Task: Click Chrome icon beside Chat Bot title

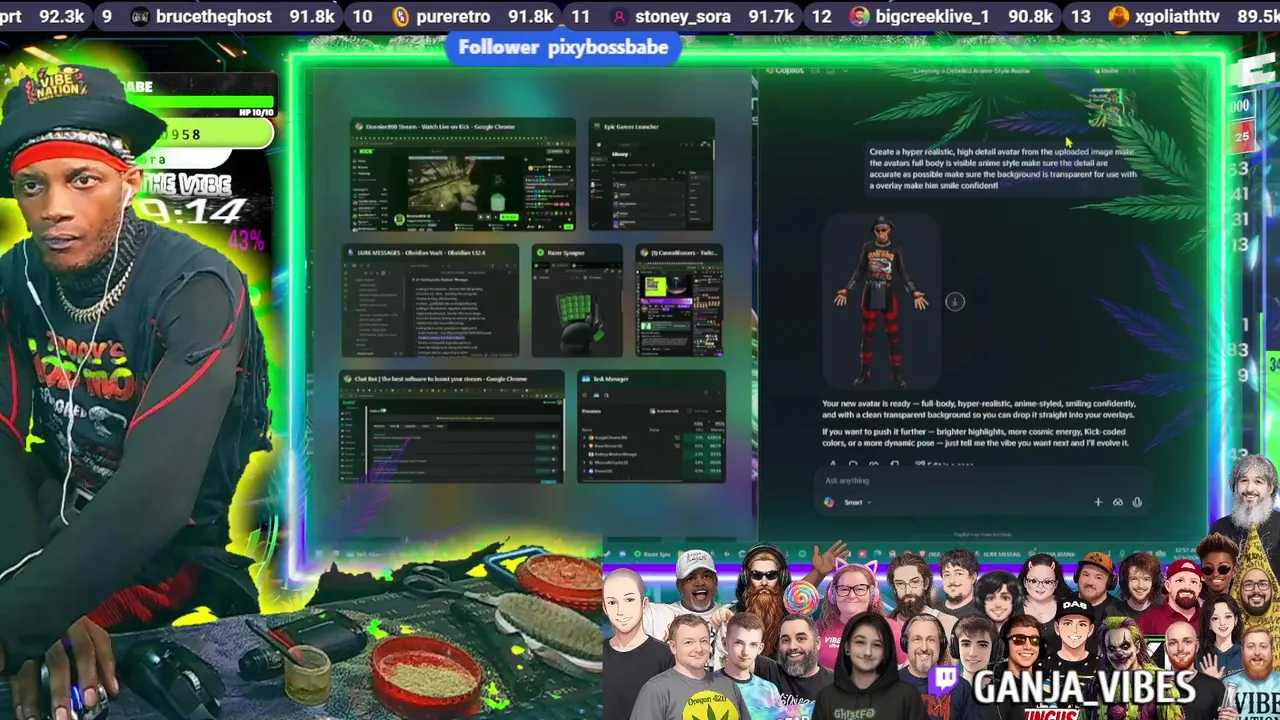Action: pos(348,379)
